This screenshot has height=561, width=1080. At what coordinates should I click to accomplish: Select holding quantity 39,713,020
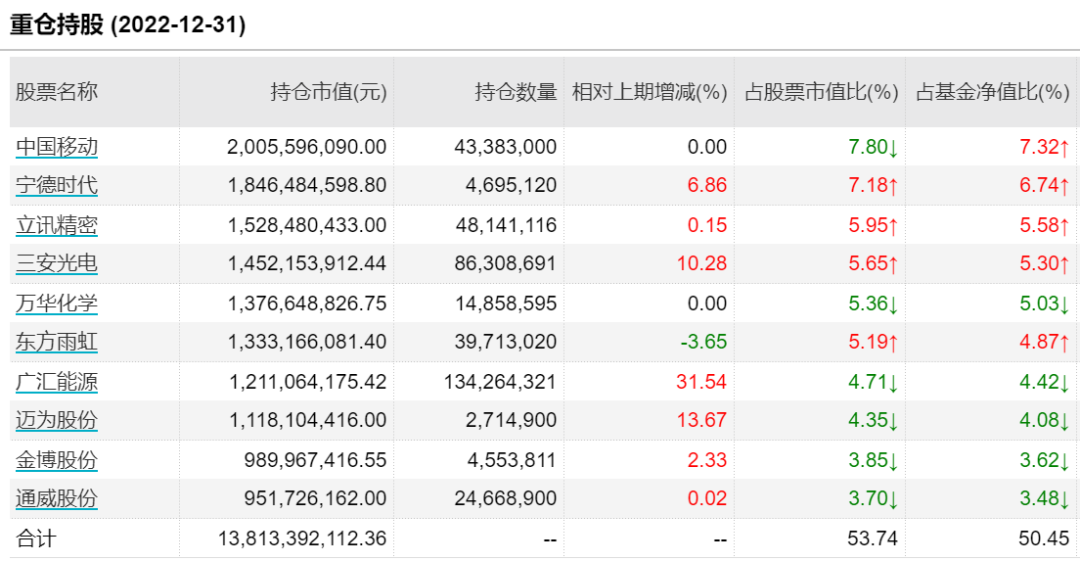[506, 342]
